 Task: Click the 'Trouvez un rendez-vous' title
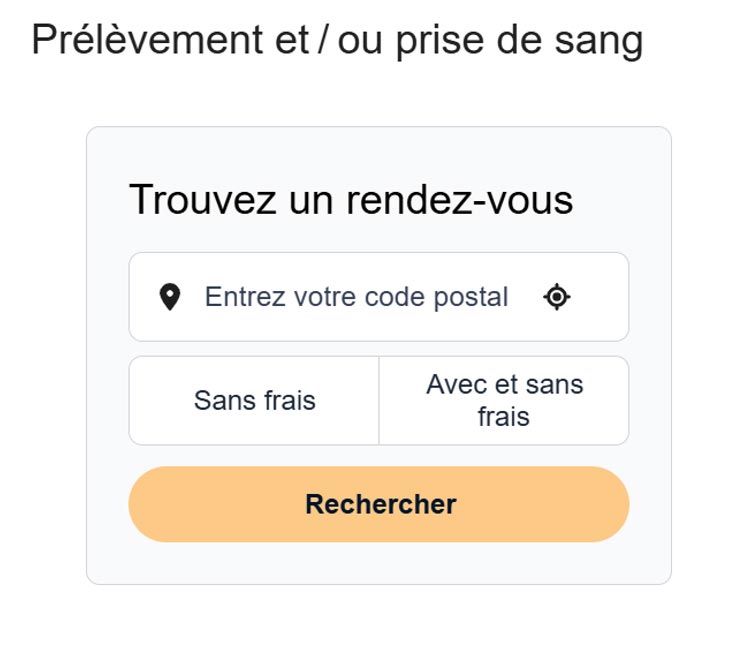351,200
